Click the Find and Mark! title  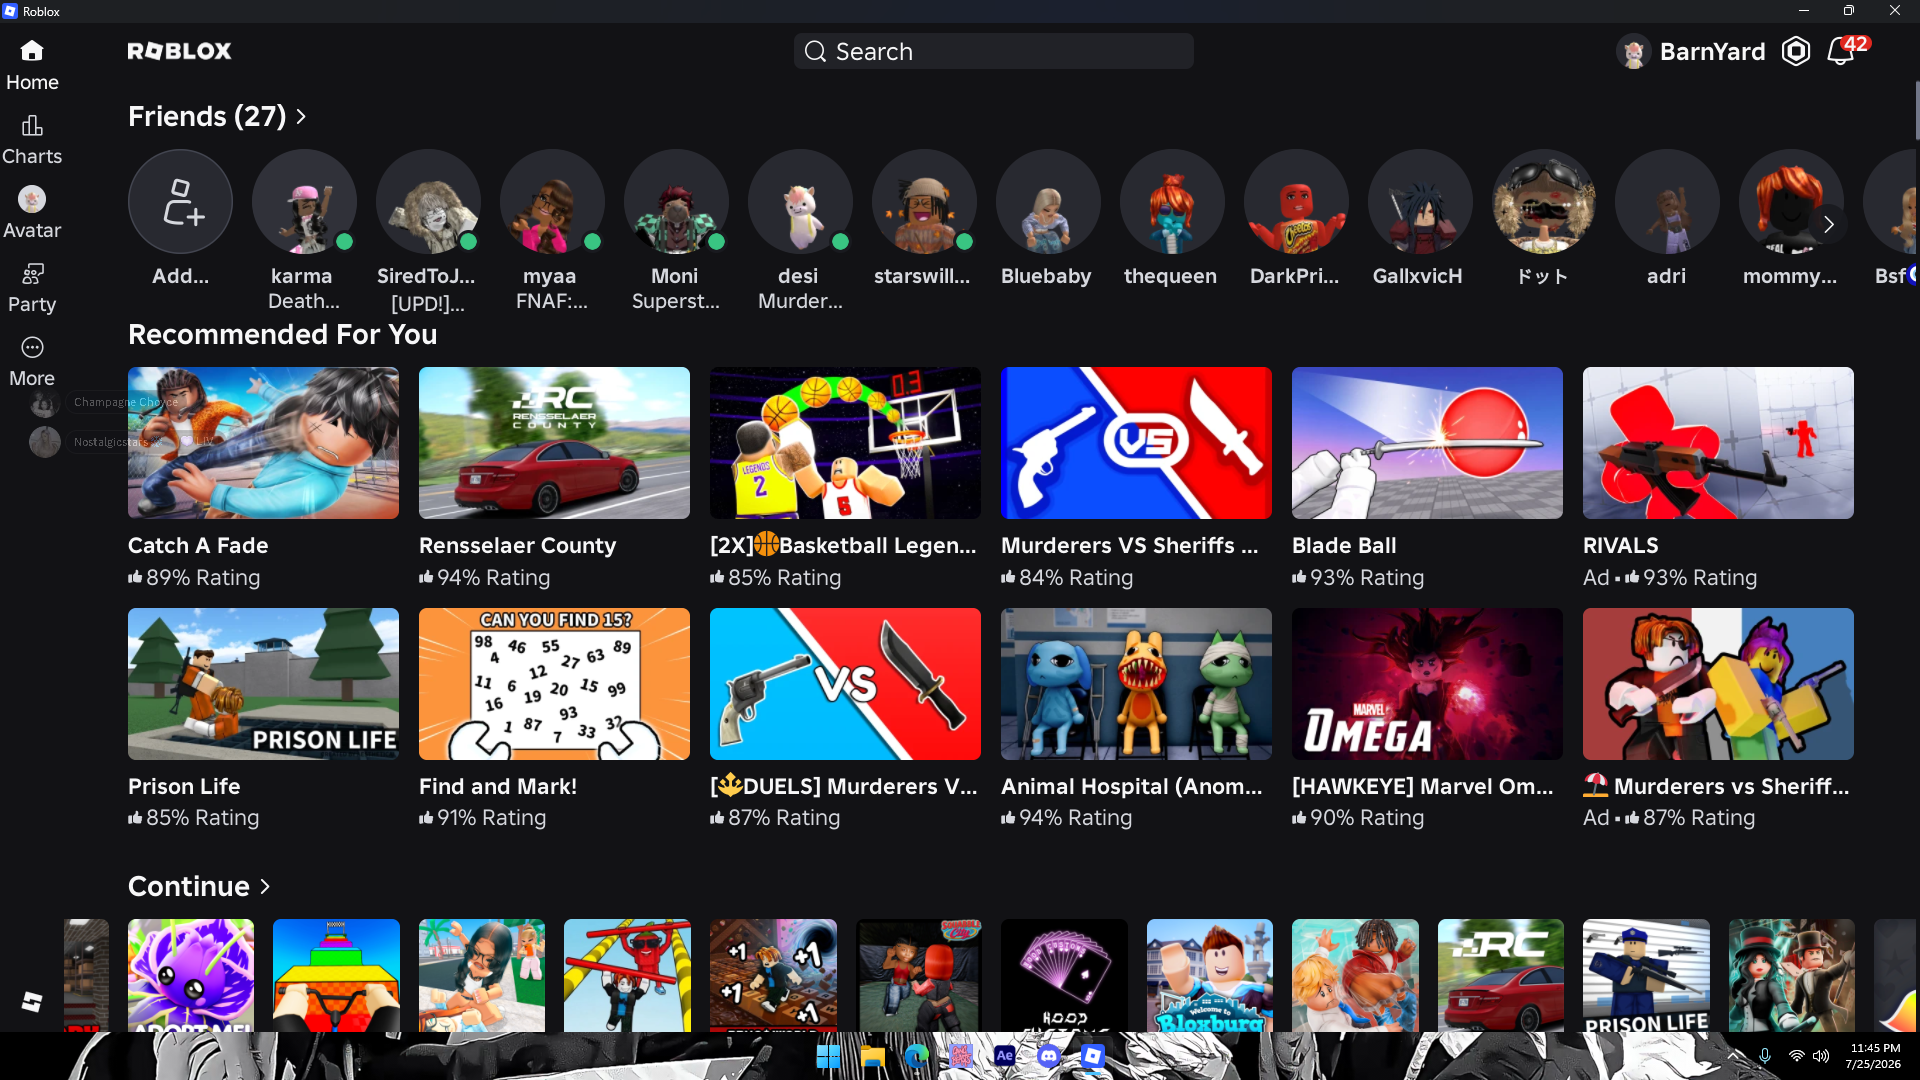[498, 786]
